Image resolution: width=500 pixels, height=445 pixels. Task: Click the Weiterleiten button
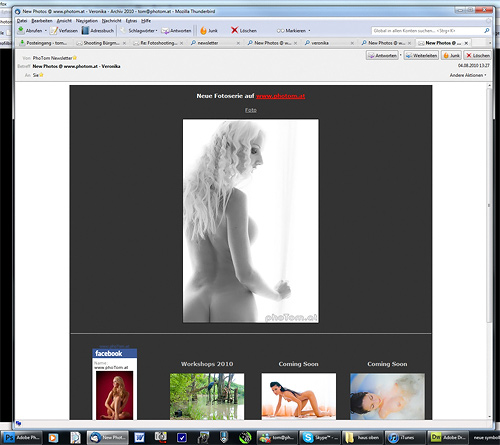(422, 56)
